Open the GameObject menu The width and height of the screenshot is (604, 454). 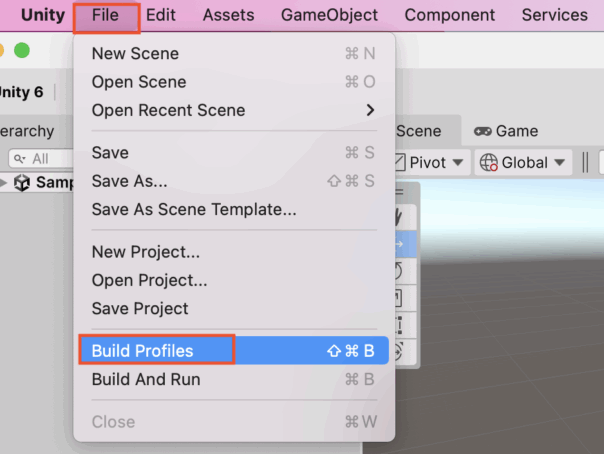coord(329,15)
